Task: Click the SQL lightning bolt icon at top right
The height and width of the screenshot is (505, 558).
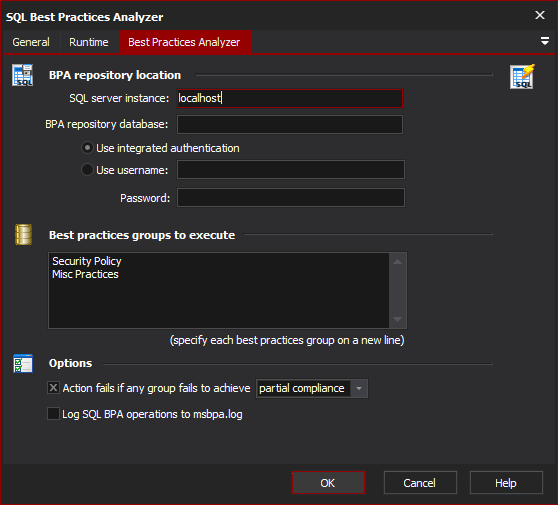Action: click(522, 76)
